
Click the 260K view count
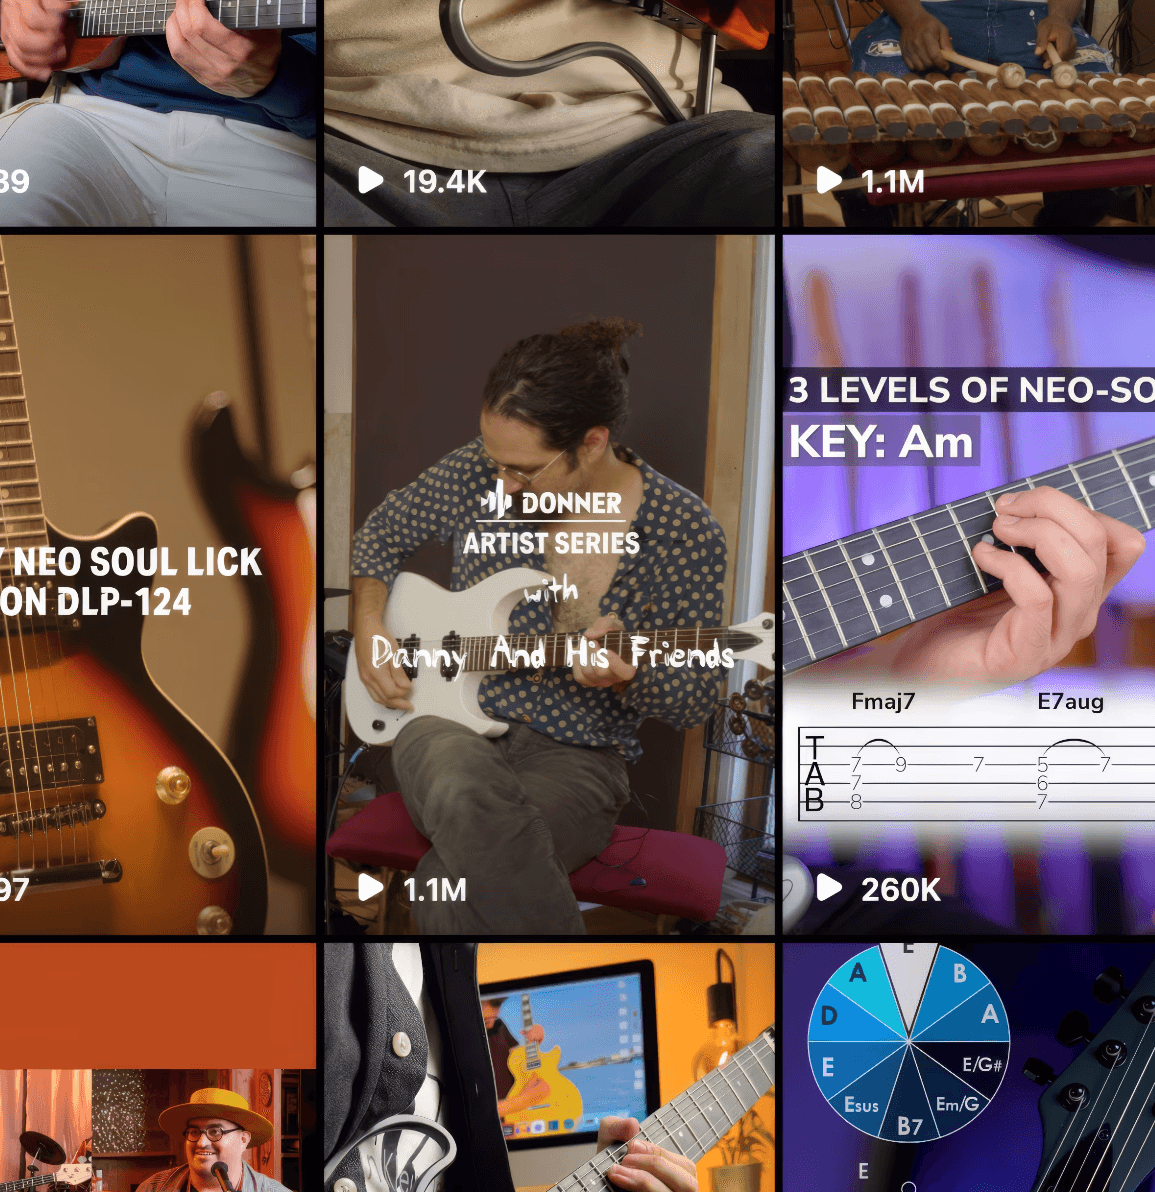click(x=900, y=889)
